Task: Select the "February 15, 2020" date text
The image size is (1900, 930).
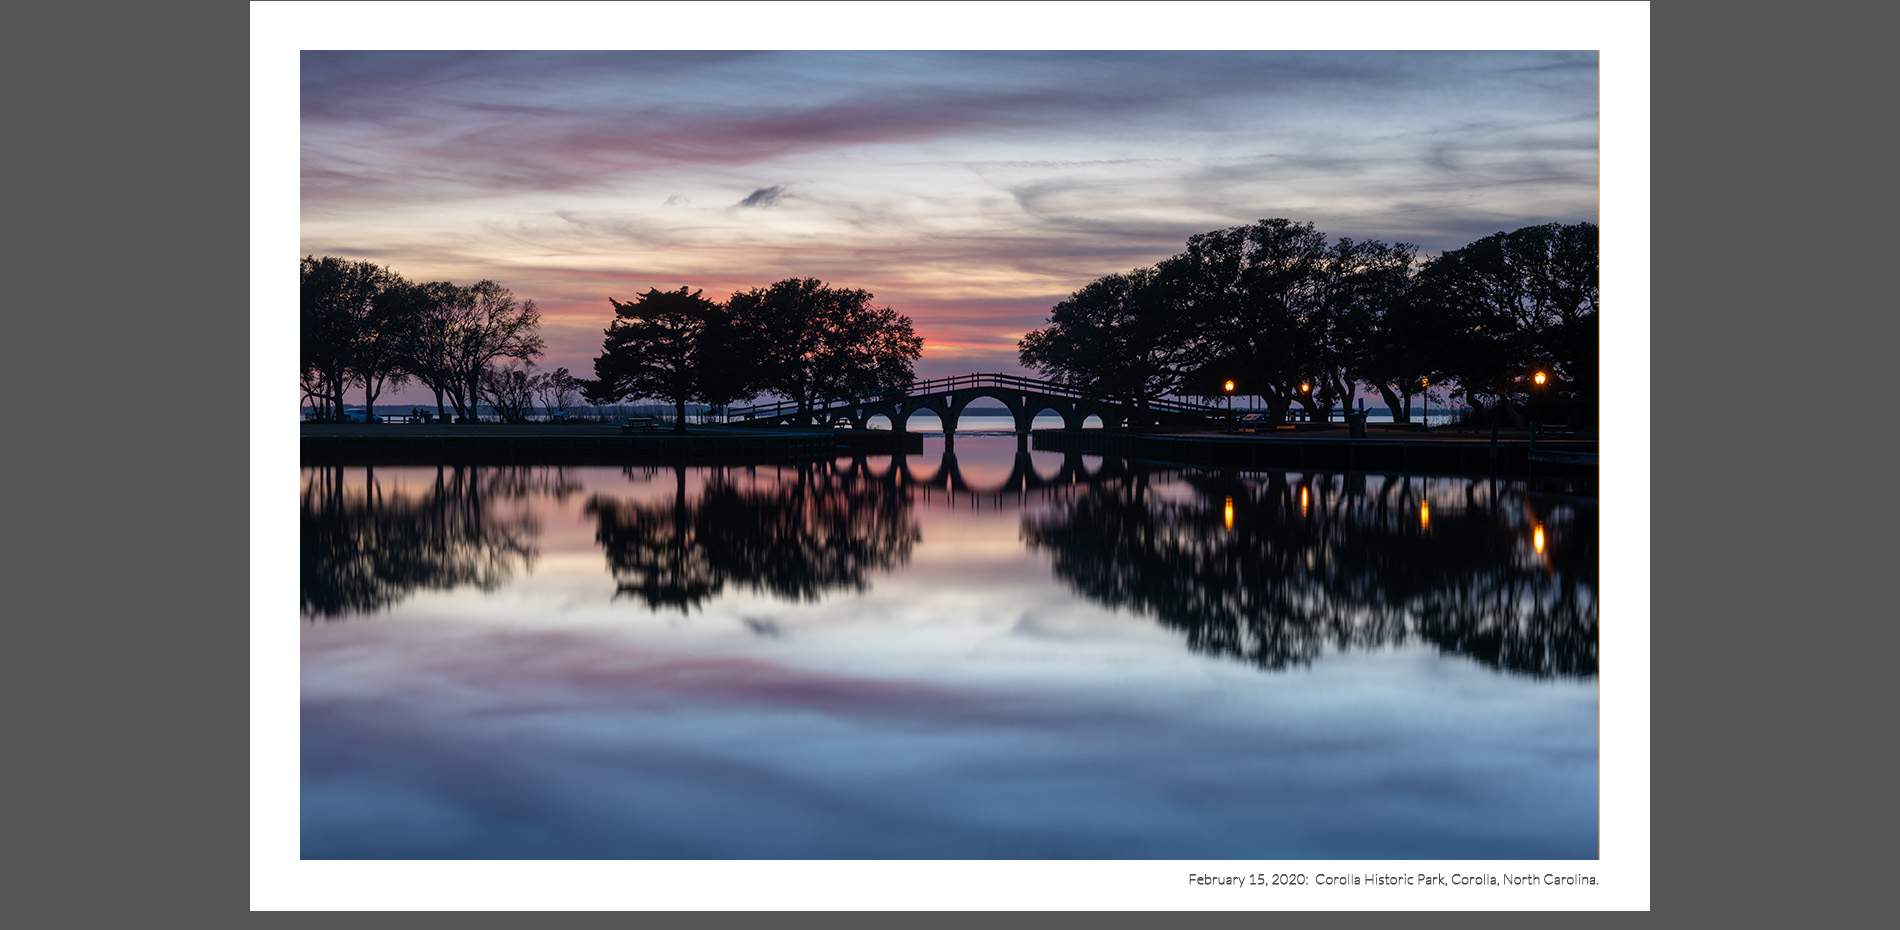Action: point(1247,880)
